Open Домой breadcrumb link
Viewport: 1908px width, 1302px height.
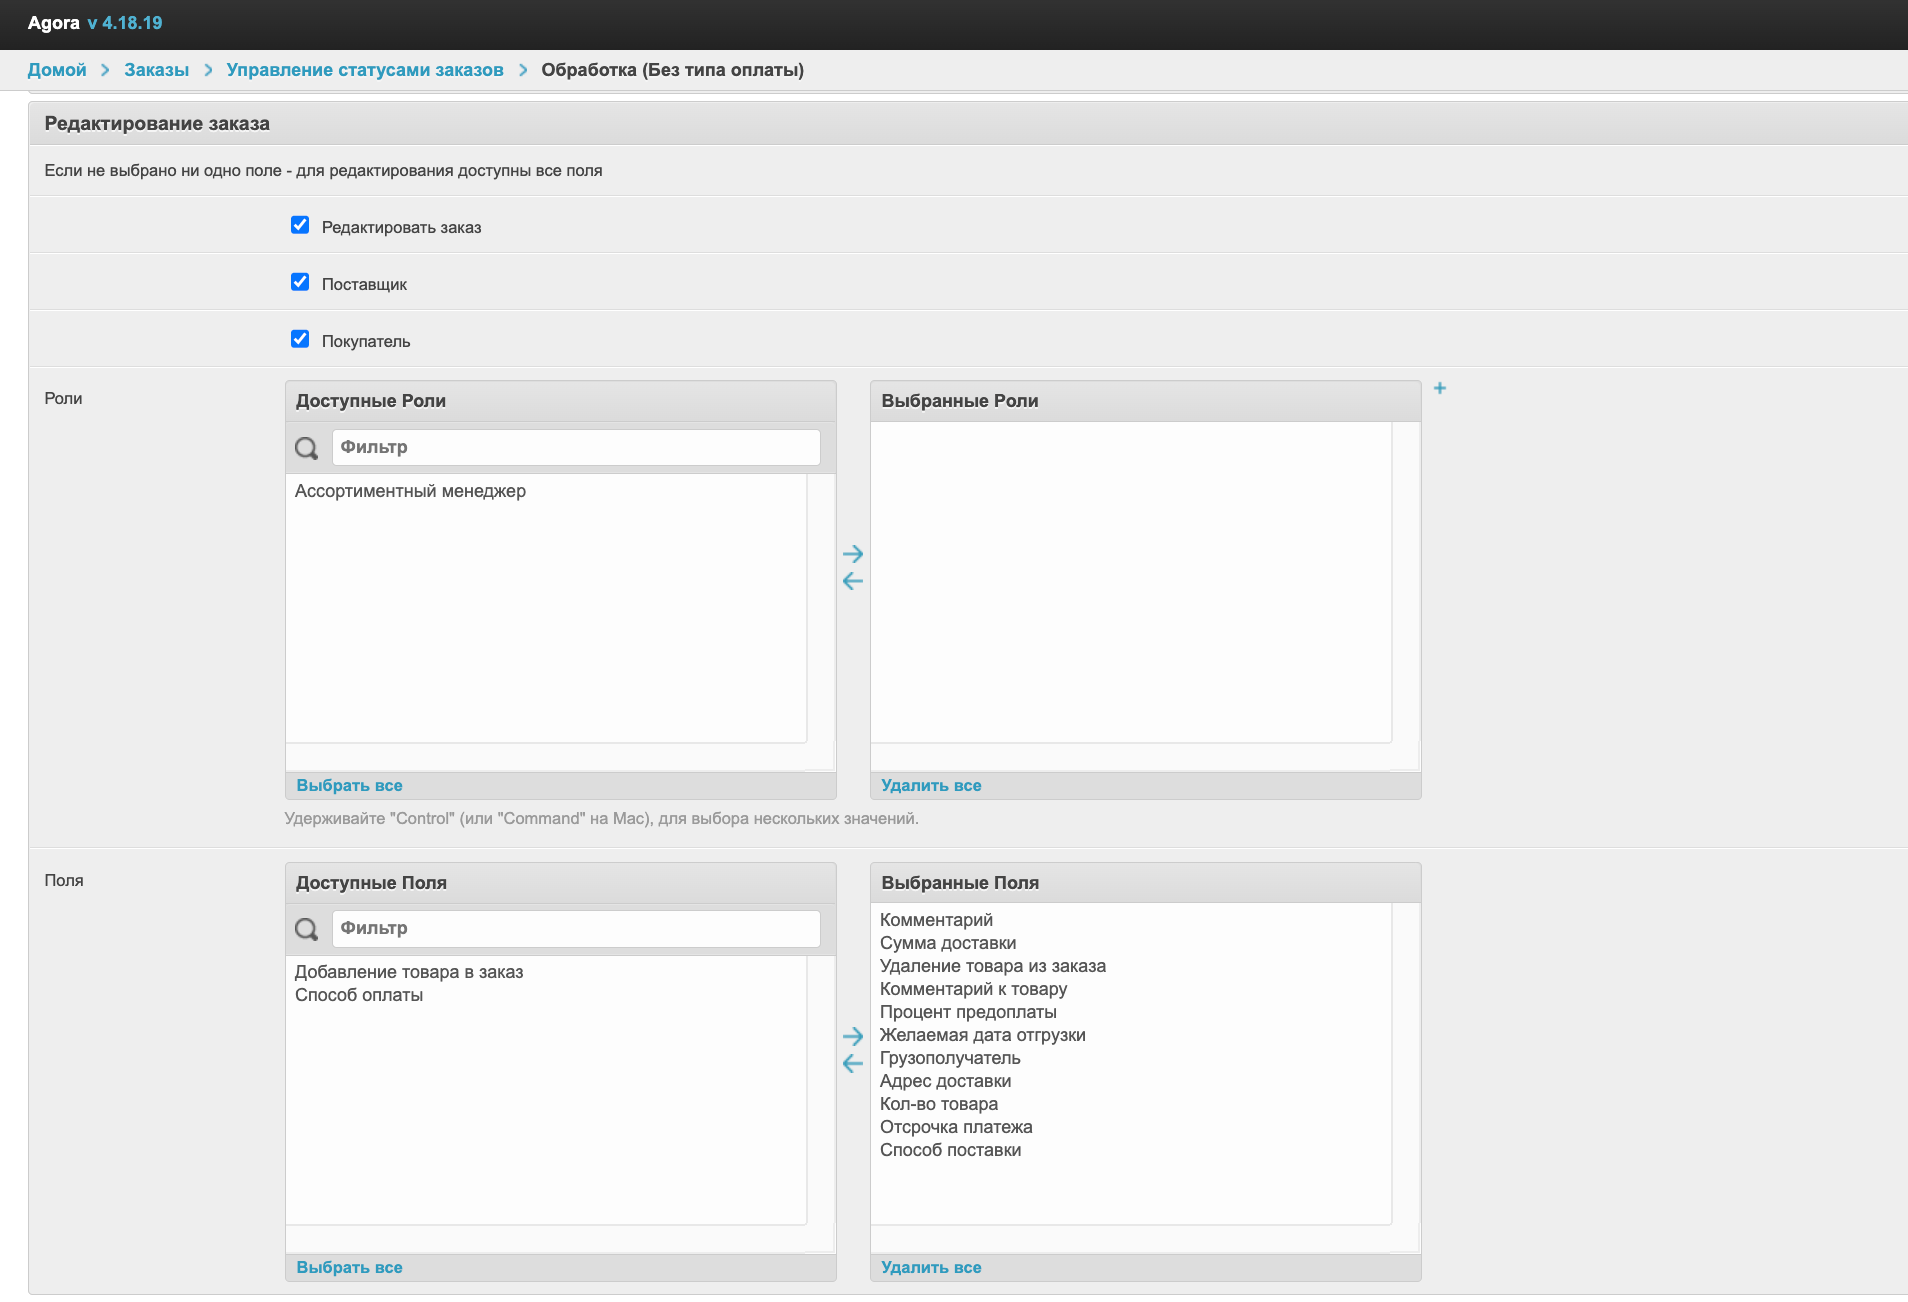57,70
